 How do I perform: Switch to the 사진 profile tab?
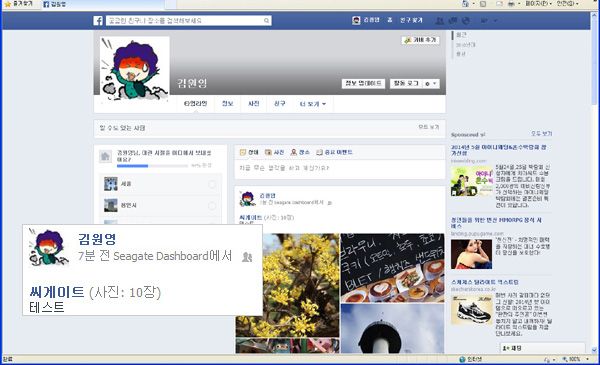point(254,104)
